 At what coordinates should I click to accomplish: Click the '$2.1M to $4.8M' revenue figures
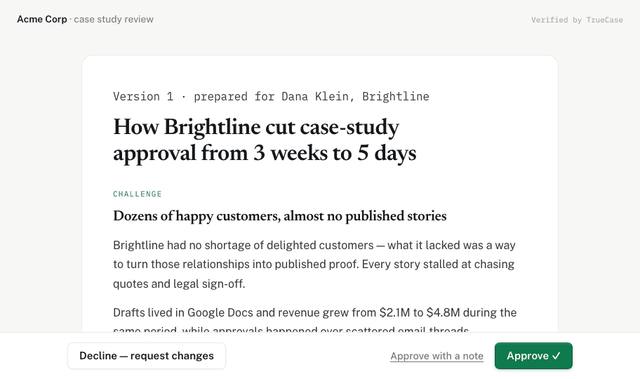point(420,313)
